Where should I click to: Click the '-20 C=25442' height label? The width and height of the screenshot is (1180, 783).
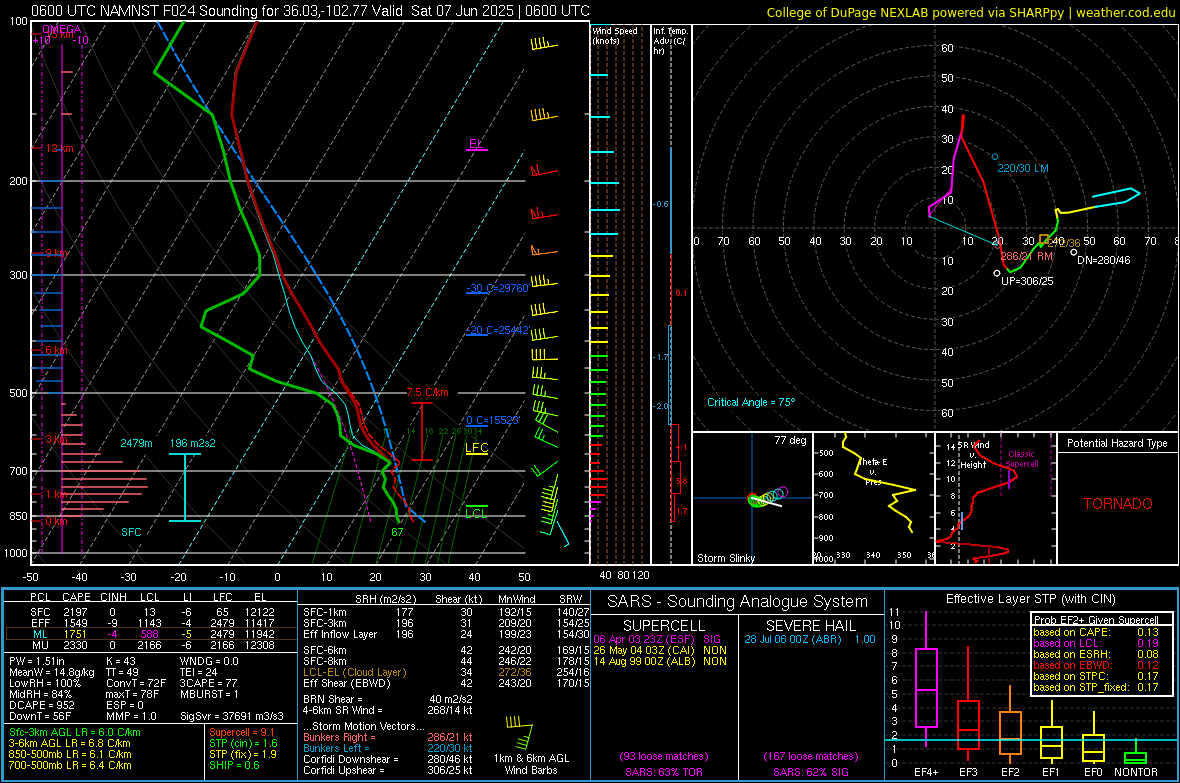[497, 330]
